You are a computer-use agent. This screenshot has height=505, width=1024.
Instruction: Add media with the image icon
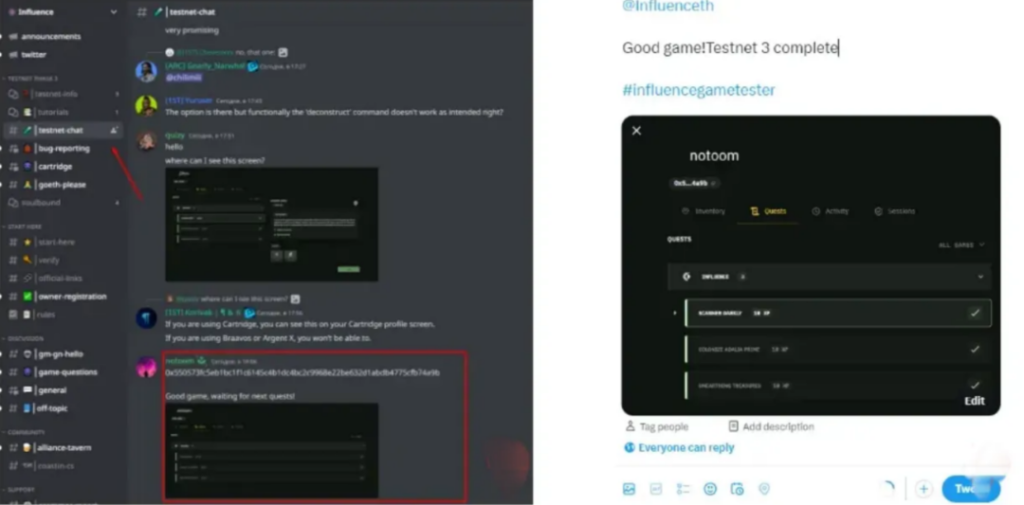coord(629,489)
